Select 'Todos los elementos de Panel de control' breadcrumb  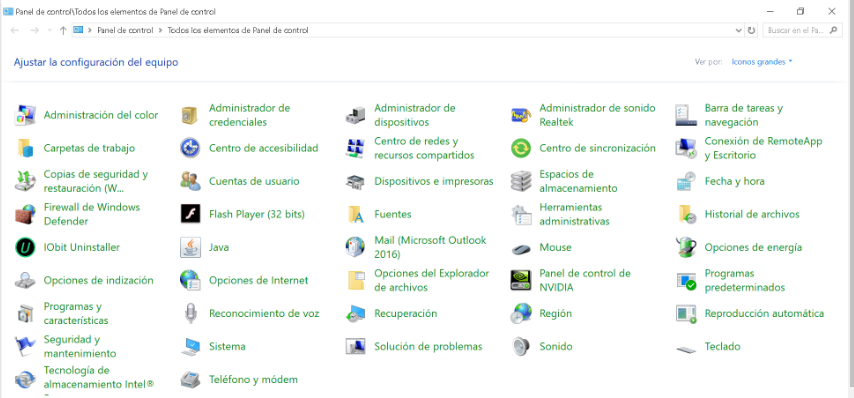238,30
